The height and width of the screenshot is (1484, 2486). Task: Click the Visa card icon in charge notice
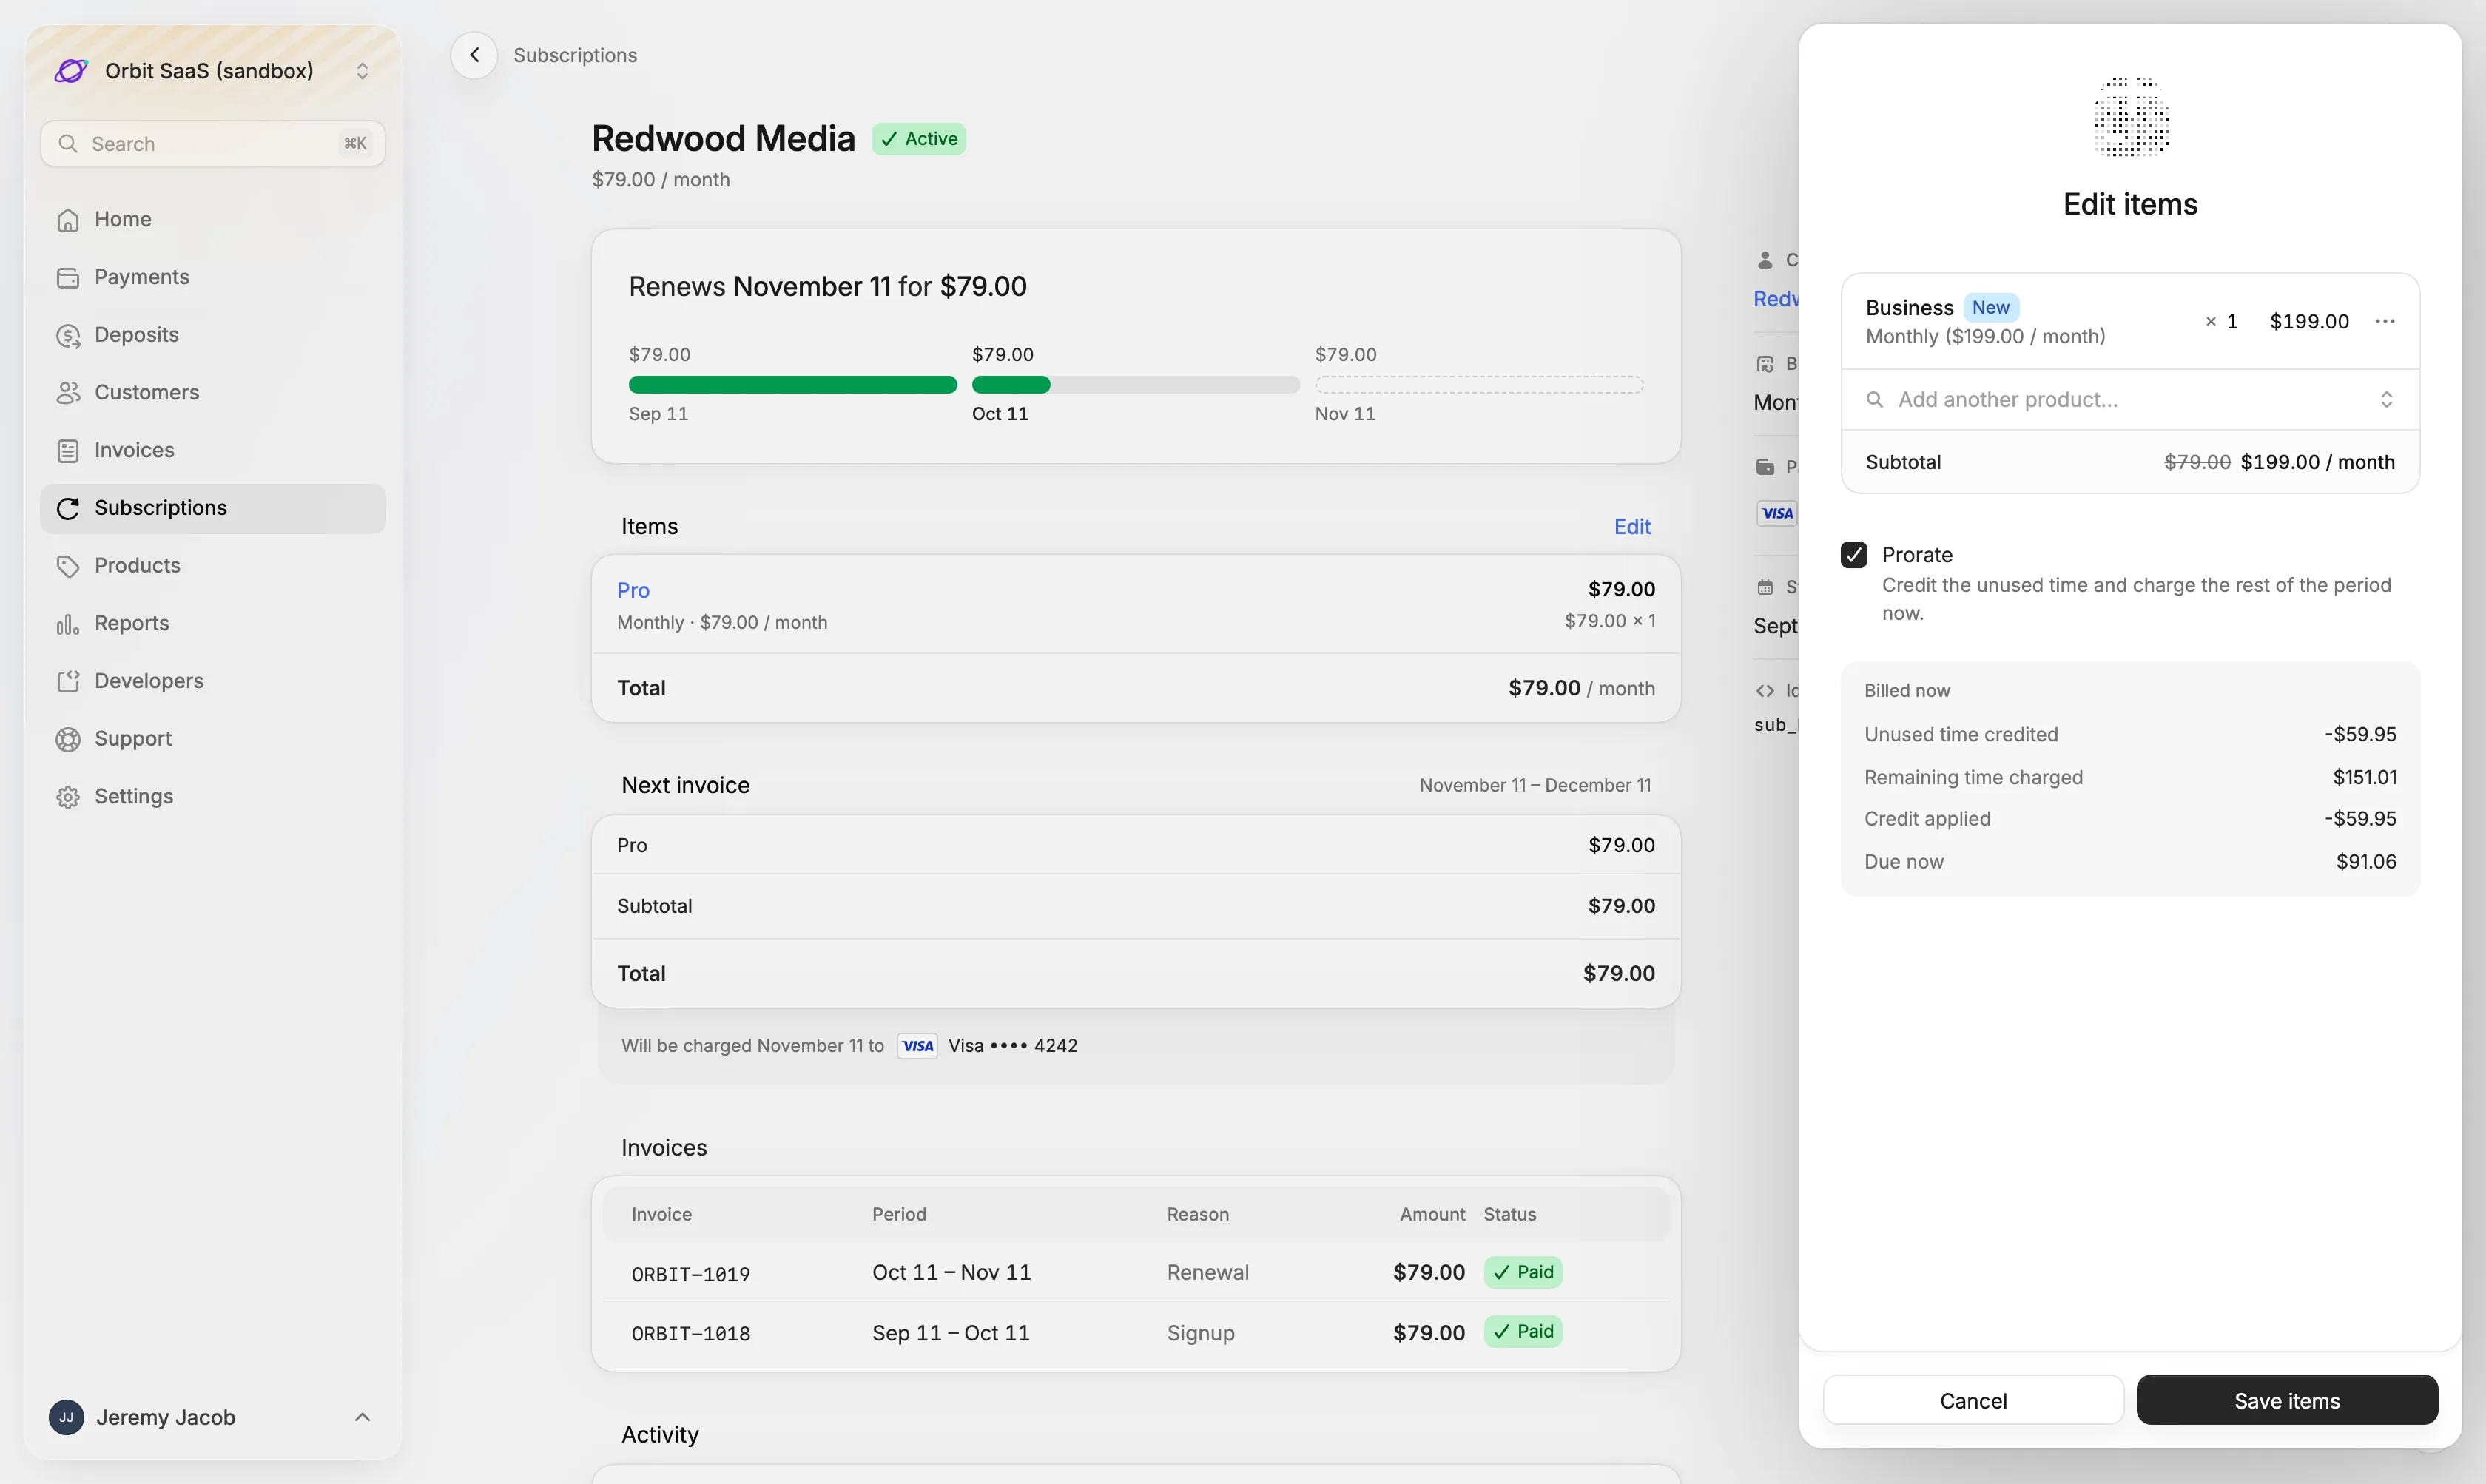(917, 1046)
